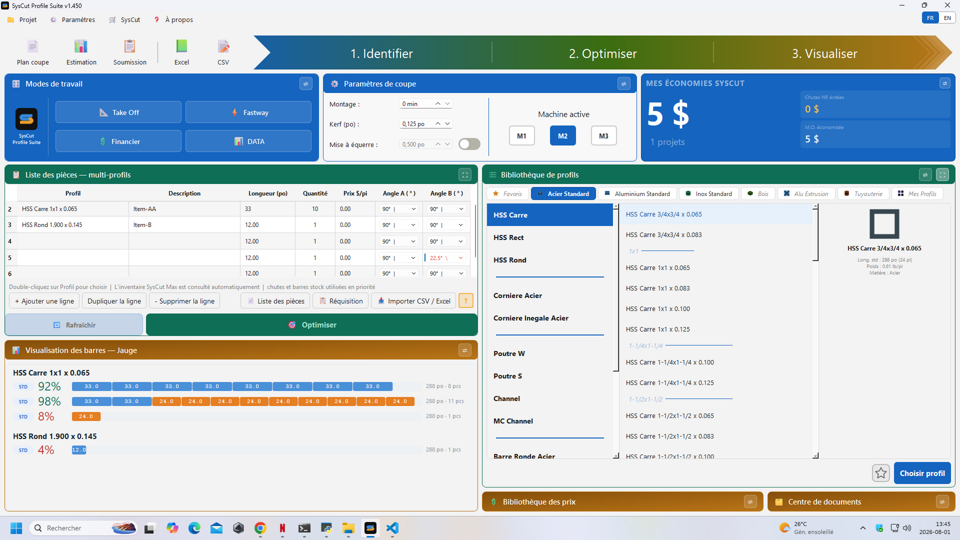
Task: Decrease Kerf value with down arrow
Action: pyautogui.click(x=448, y=124)
